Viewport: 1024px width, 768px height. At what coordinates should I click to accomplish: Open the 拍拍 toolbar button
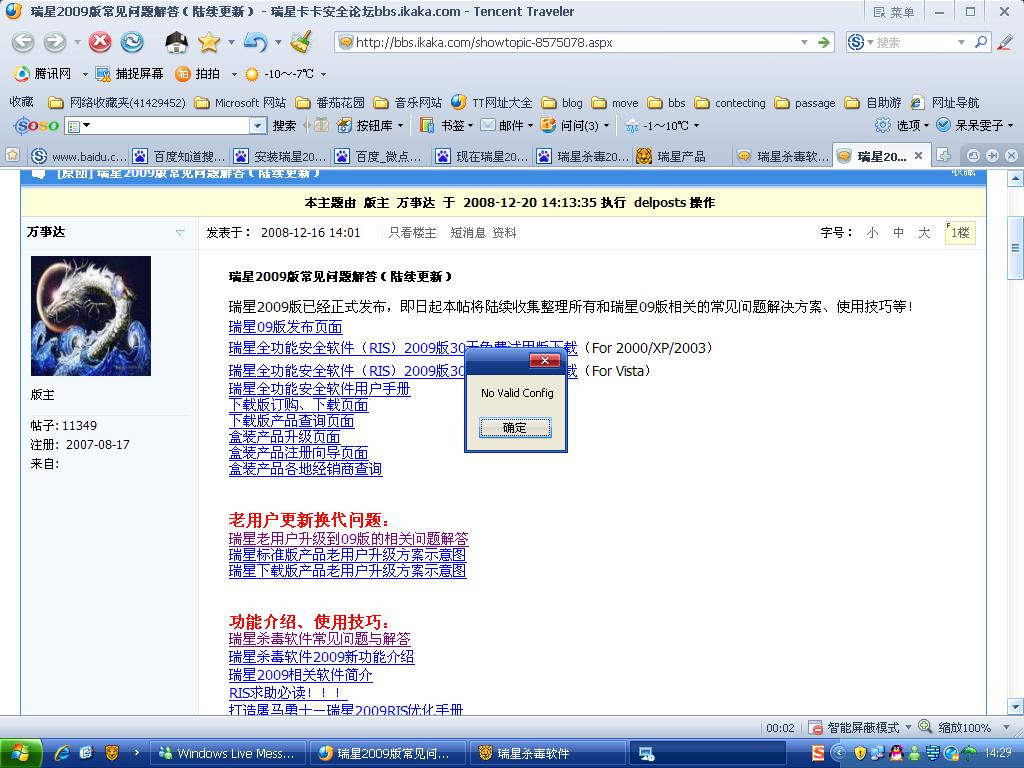coord(198,74)
